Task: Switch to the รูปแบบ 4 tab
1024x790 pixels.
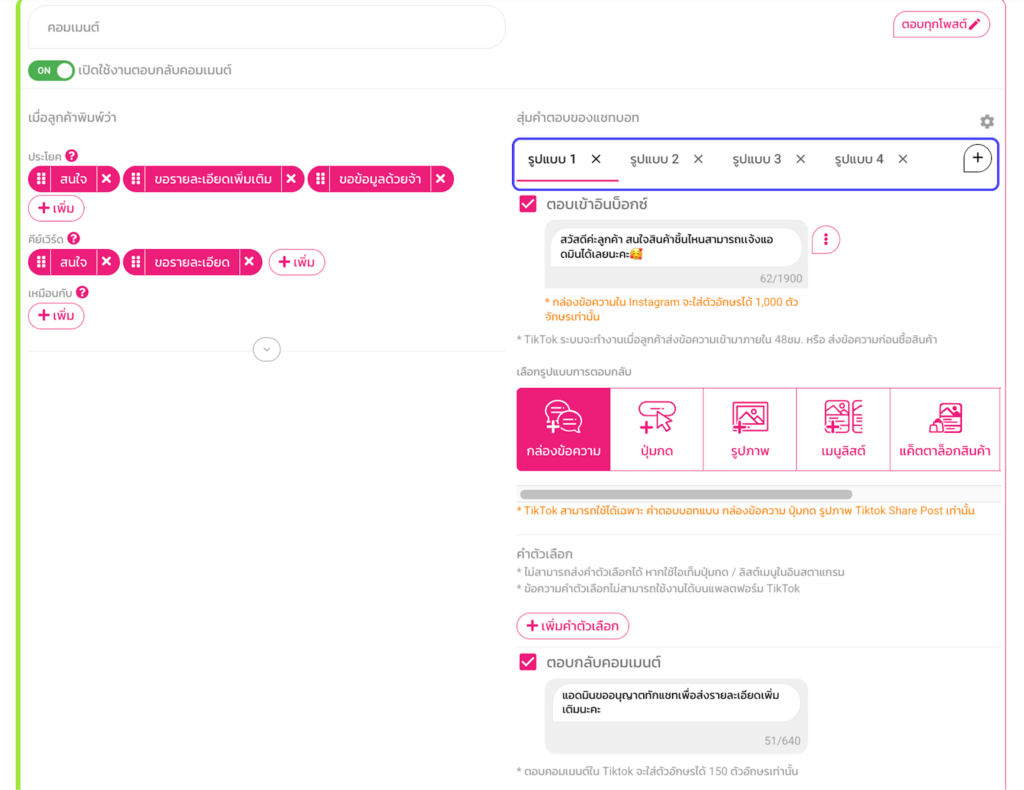Action: 859,159
